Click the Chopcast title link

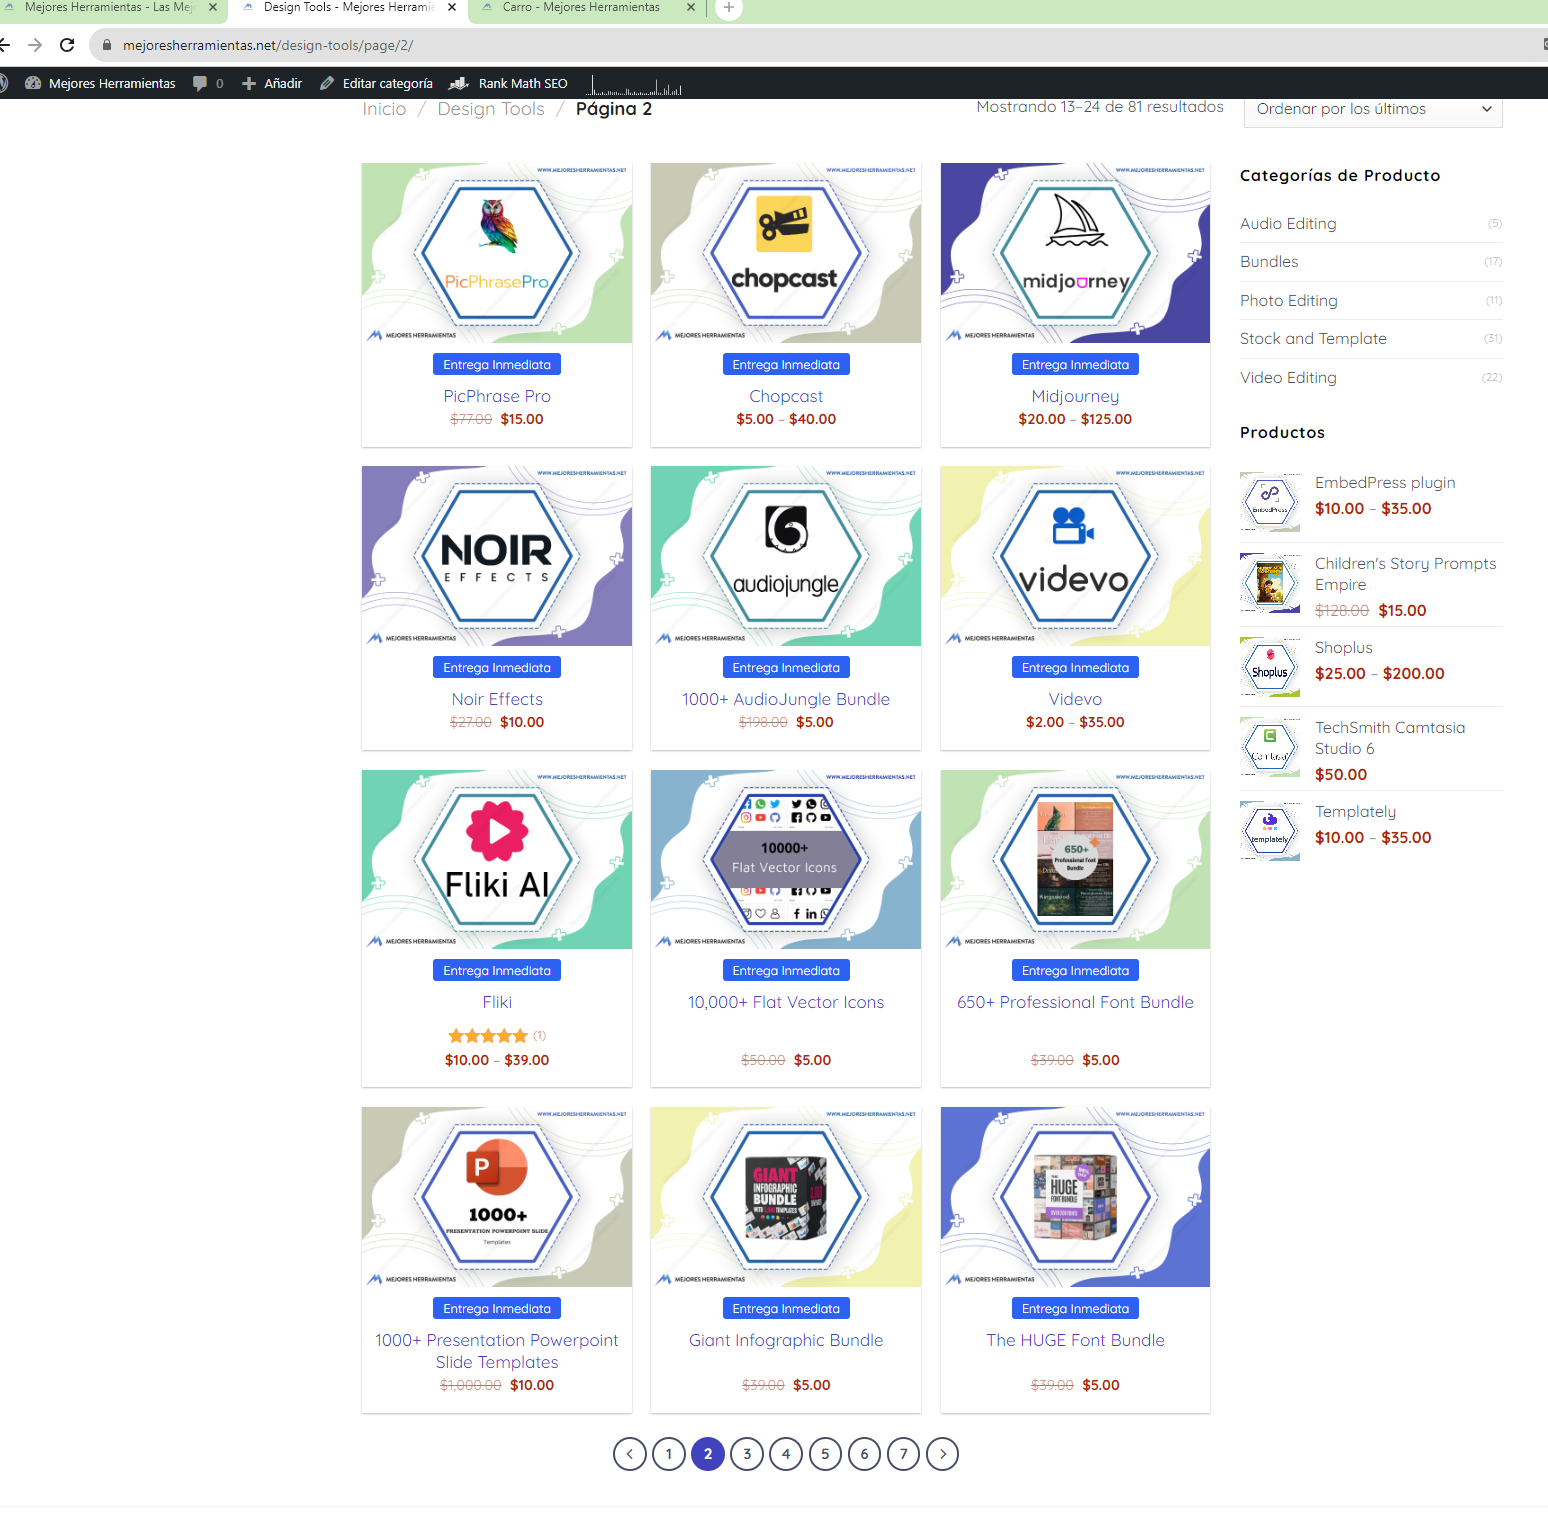(786, 396)
